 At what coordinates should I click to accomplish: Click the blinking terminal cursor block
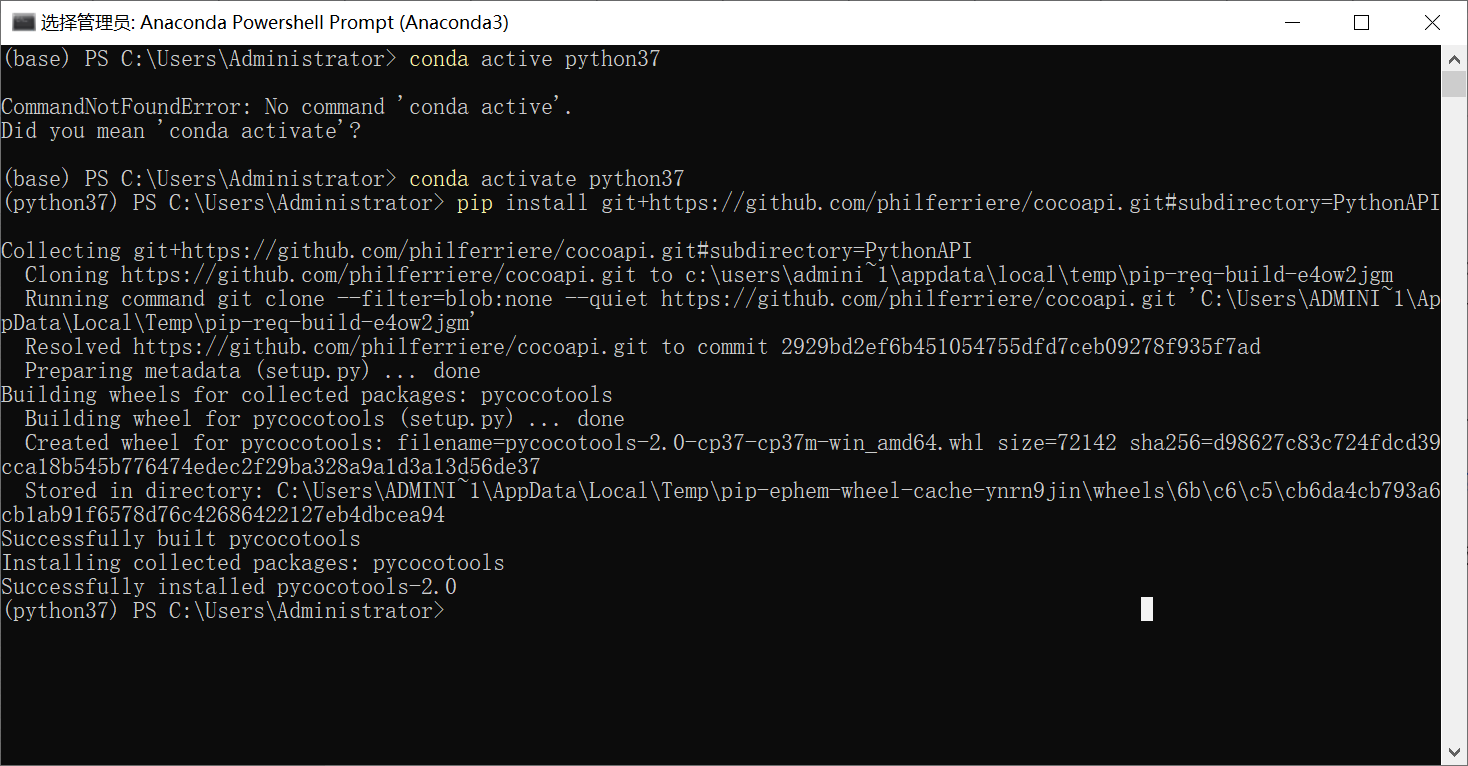pos(1145,609)
